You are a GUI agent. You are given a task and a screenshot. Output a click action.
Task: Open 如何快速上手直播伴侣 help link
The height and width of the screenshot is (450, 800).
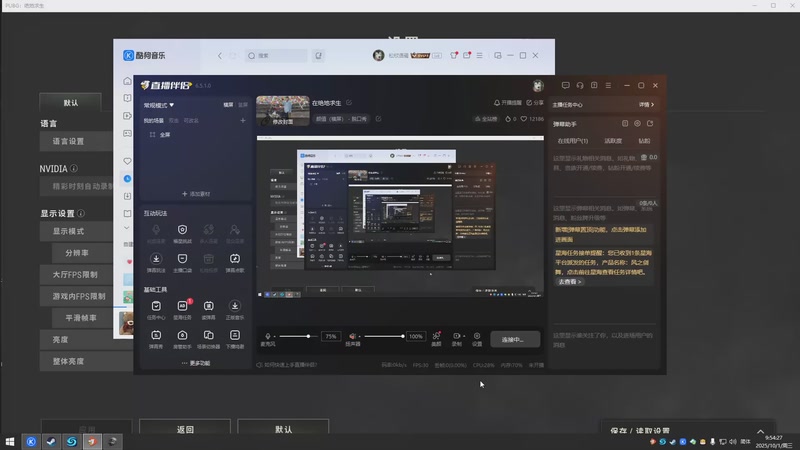tap(287, 365)
